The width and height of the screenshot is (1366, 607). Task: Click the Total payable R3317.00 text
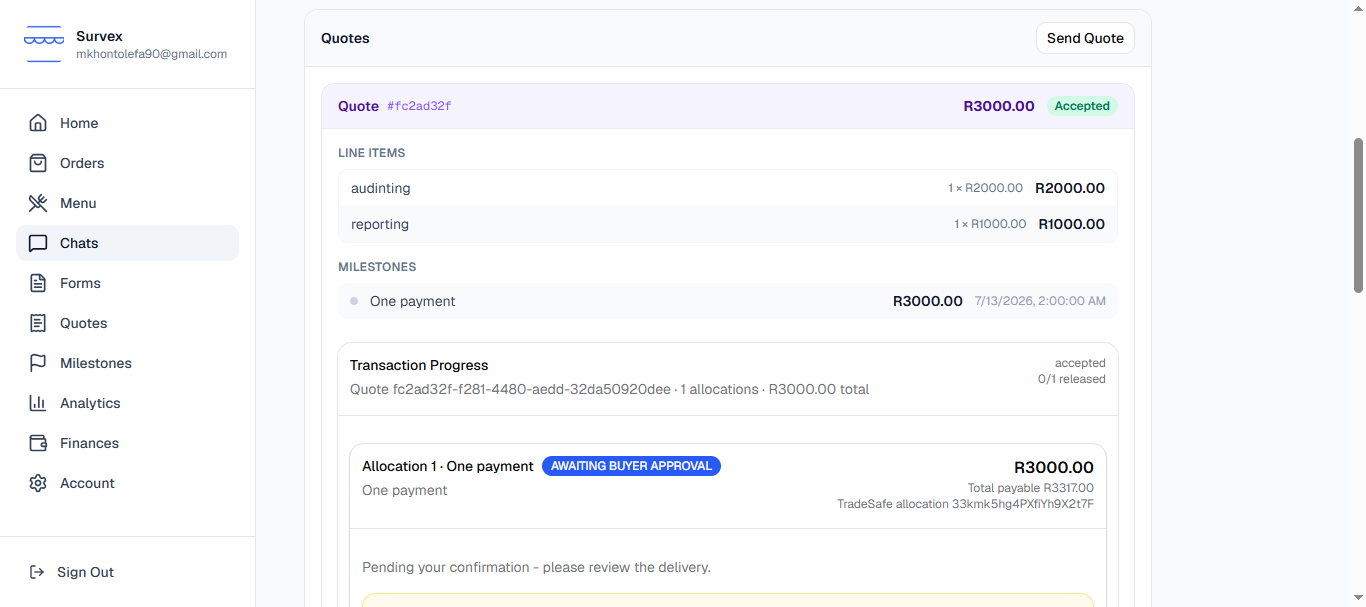coord(1031,488)
